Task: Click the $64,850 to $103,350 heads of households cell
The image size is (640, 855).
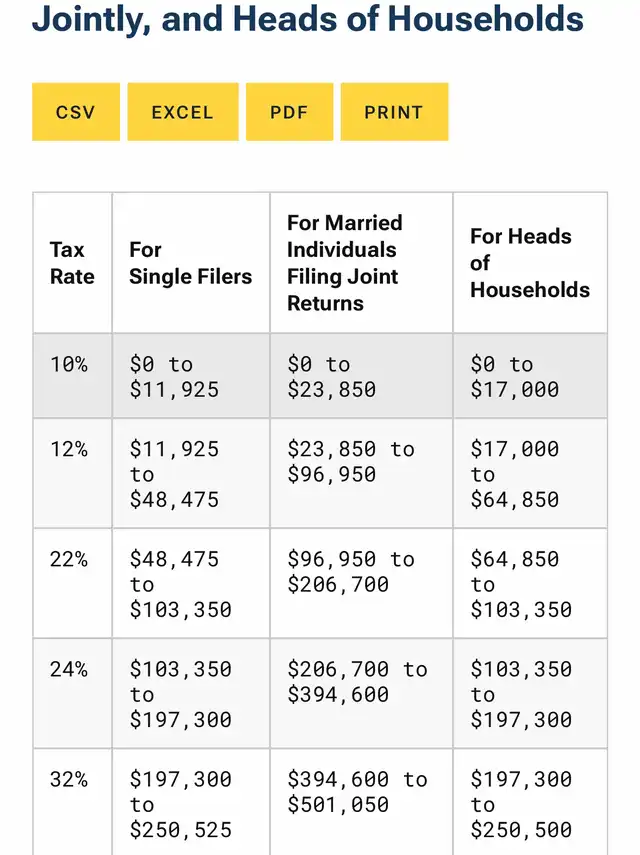Action: [x=521, y=584]
